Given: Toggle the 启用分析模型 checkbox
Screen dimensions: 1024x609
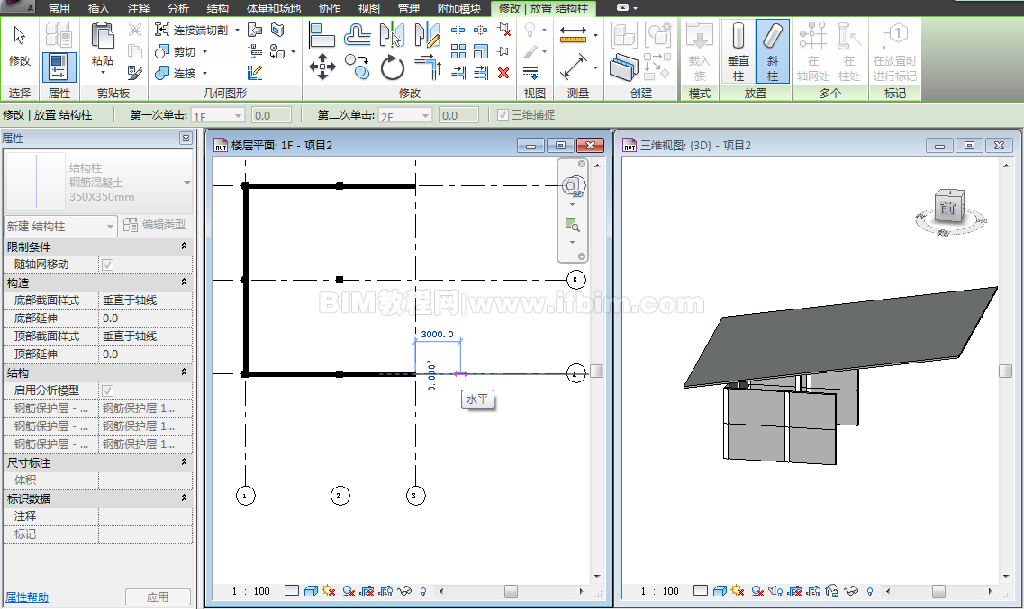Looking at the screenshot, I should click(x=107, y=390).
